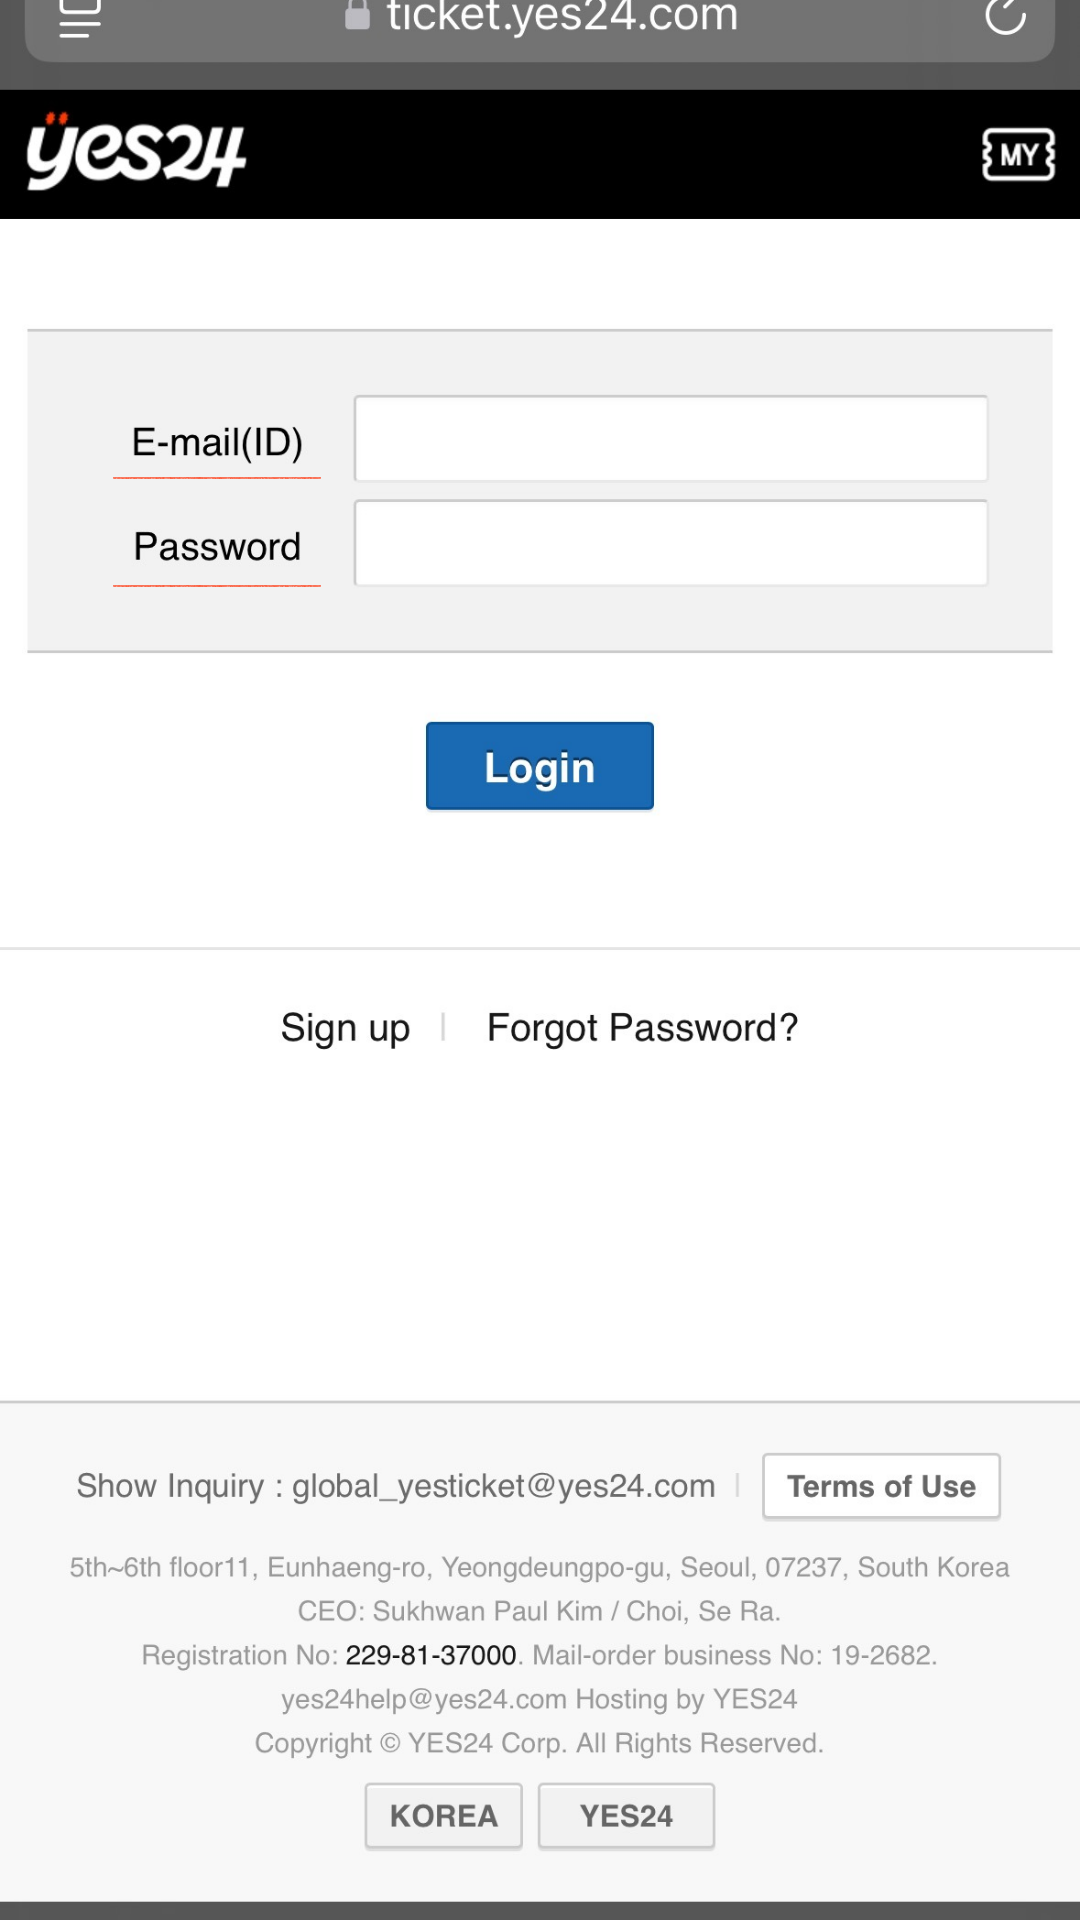Tap the Copyright YES24 Corp. line

coord(539,1743)
